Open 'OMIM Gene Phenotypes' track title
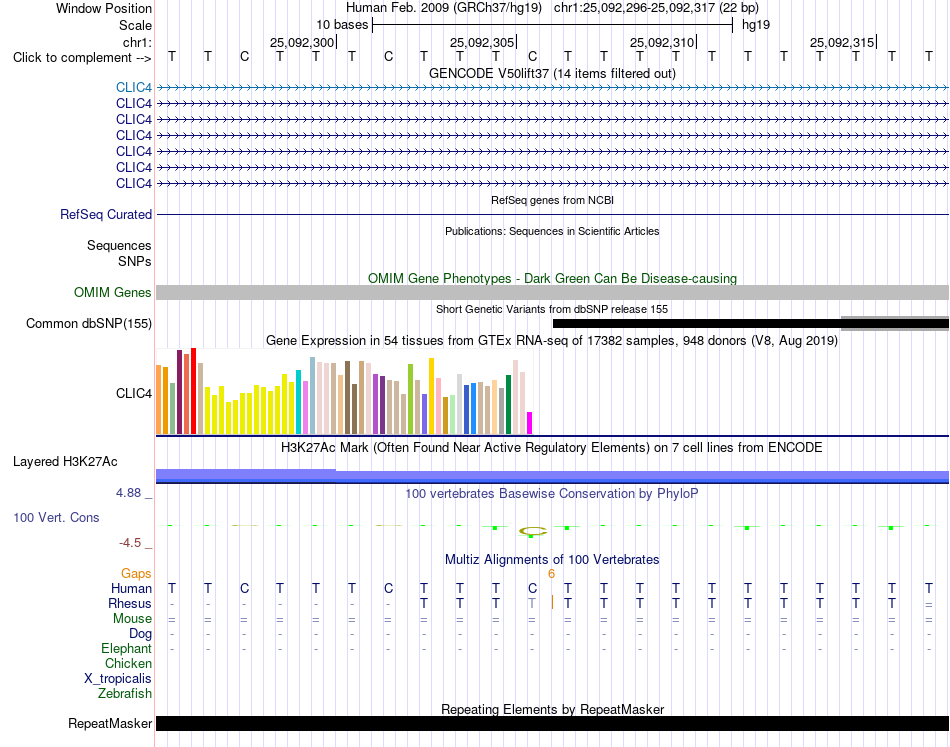Image resolution: width=950 pixels, height=747 pixels. coord(552,278)
